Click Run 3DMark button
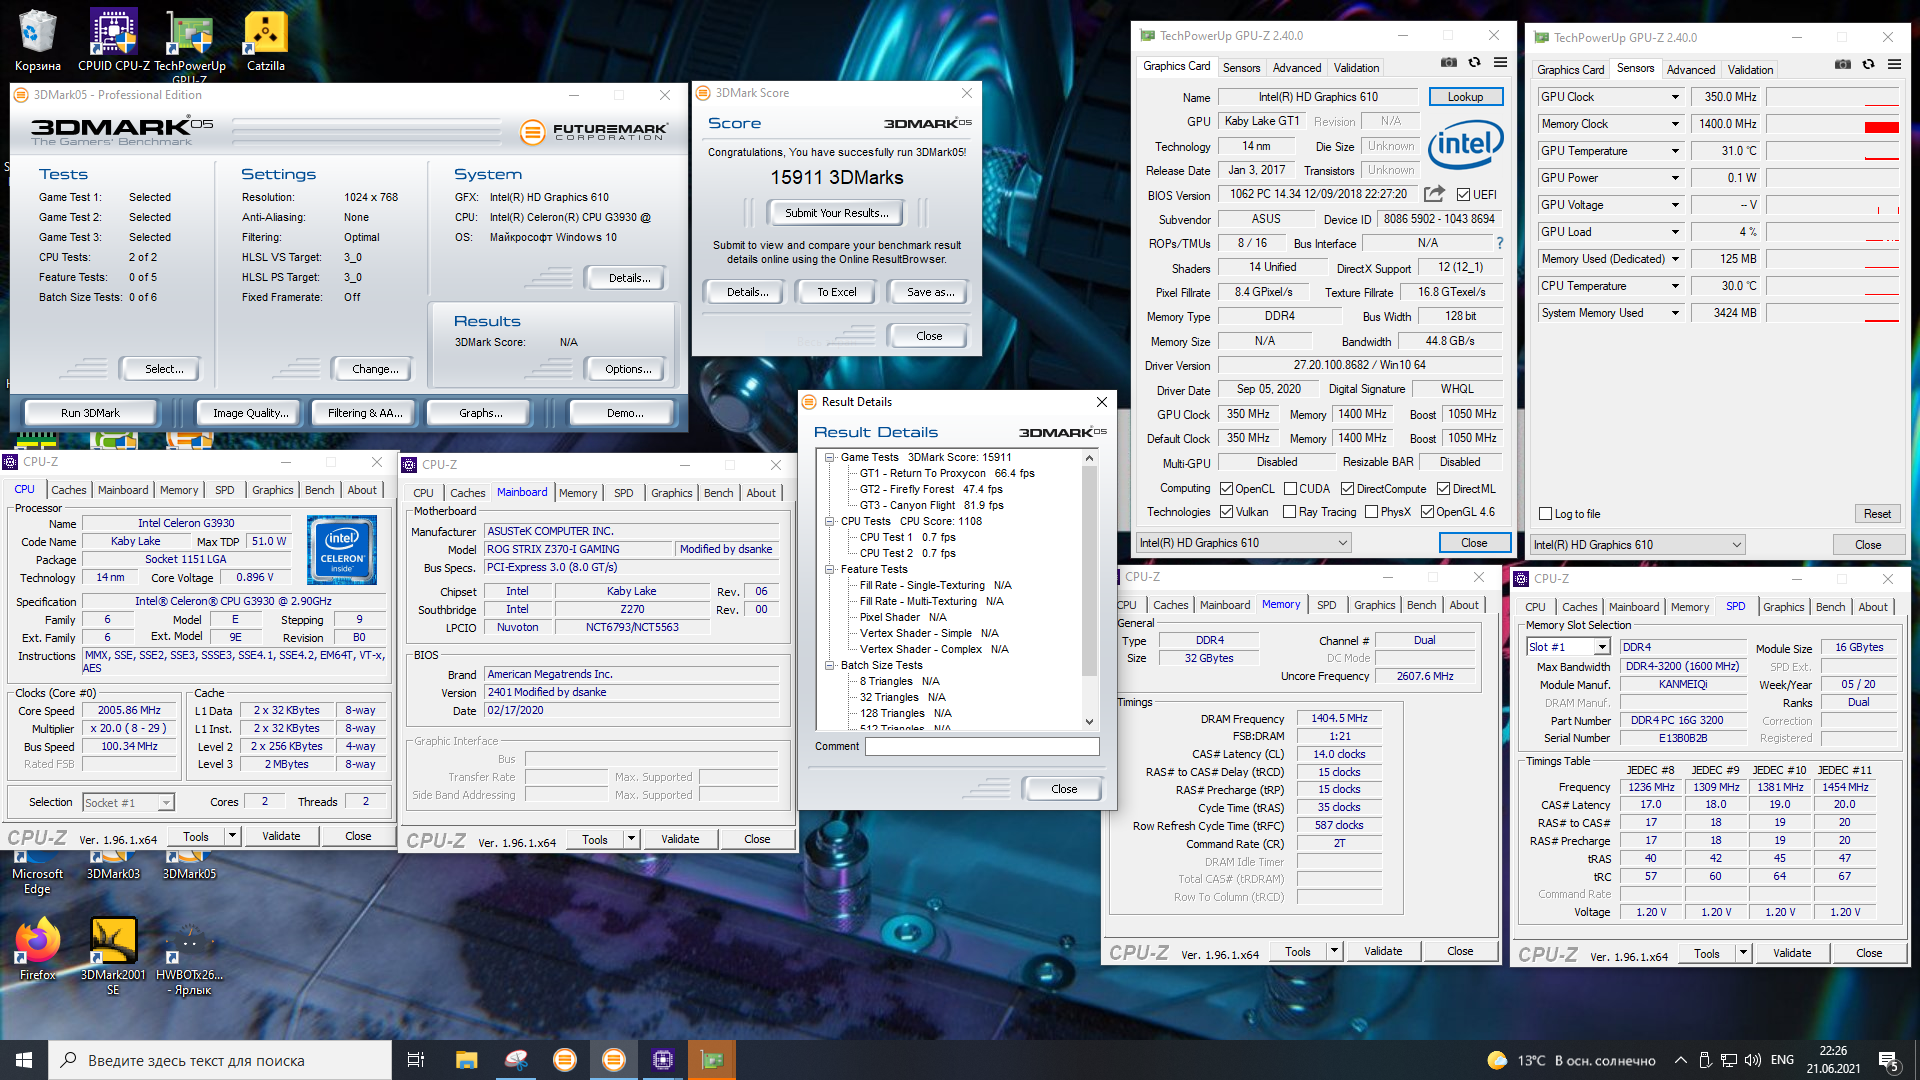Viewport: 1920px width, 1080px height. tap(90, 413)
